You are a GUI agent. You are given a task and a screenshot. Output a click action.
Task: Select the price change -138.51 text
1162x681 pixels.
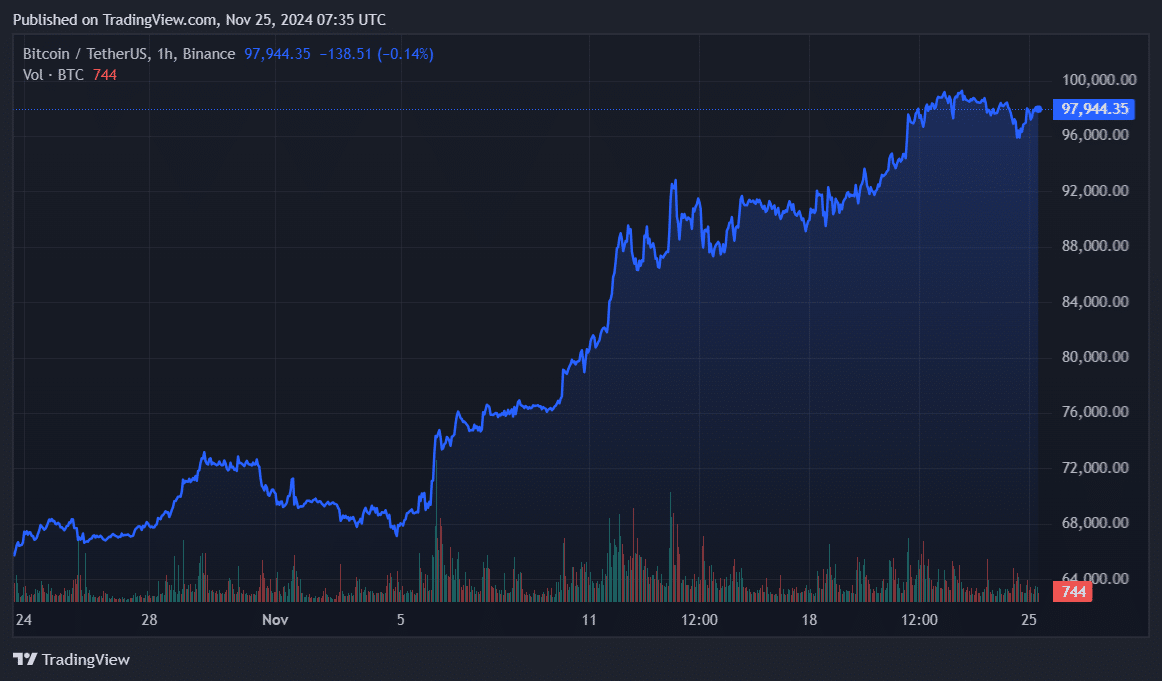pyautogui.click(x=346, y=53)
